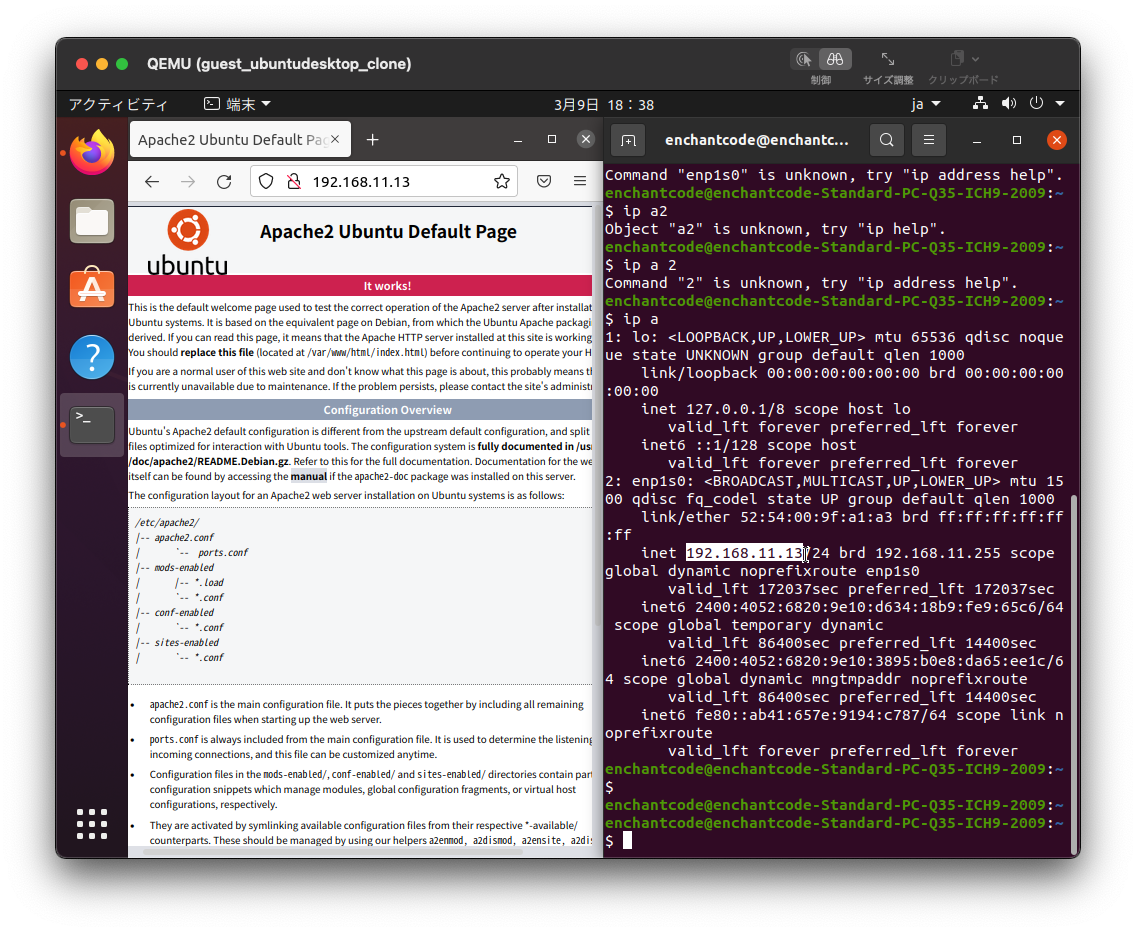Expand the system menu arrow
The height and width of the screenshot is (932, 1136).
point(1061,104)
